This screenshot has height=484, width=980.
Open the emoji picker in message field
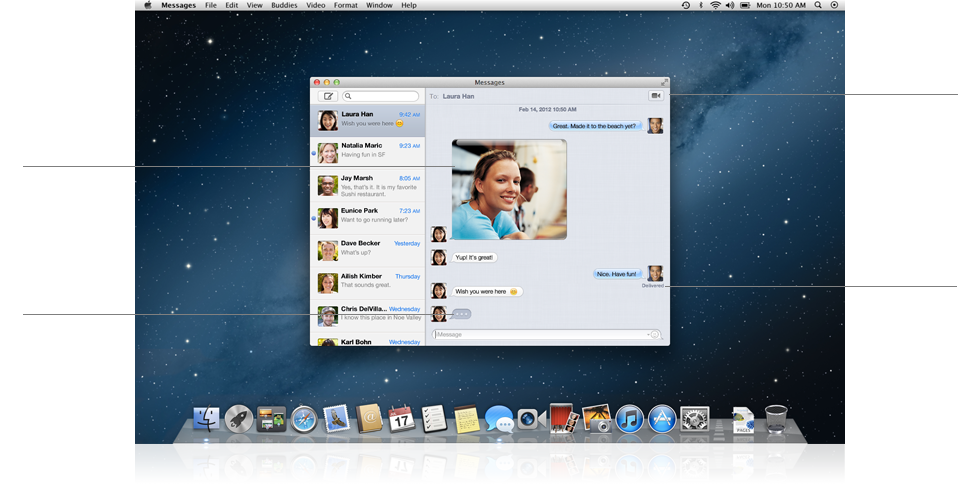click(655, 334)
